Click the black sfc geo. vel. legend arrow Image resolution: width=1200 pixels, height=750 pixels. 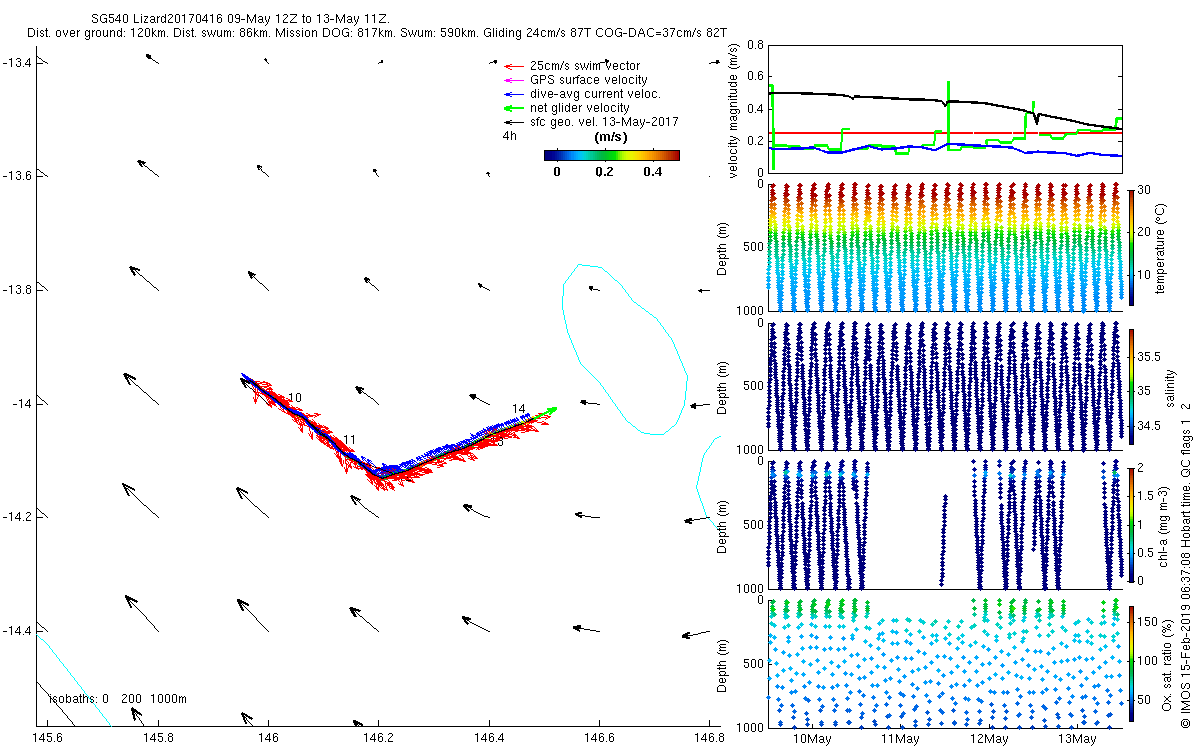coord(515,122)
